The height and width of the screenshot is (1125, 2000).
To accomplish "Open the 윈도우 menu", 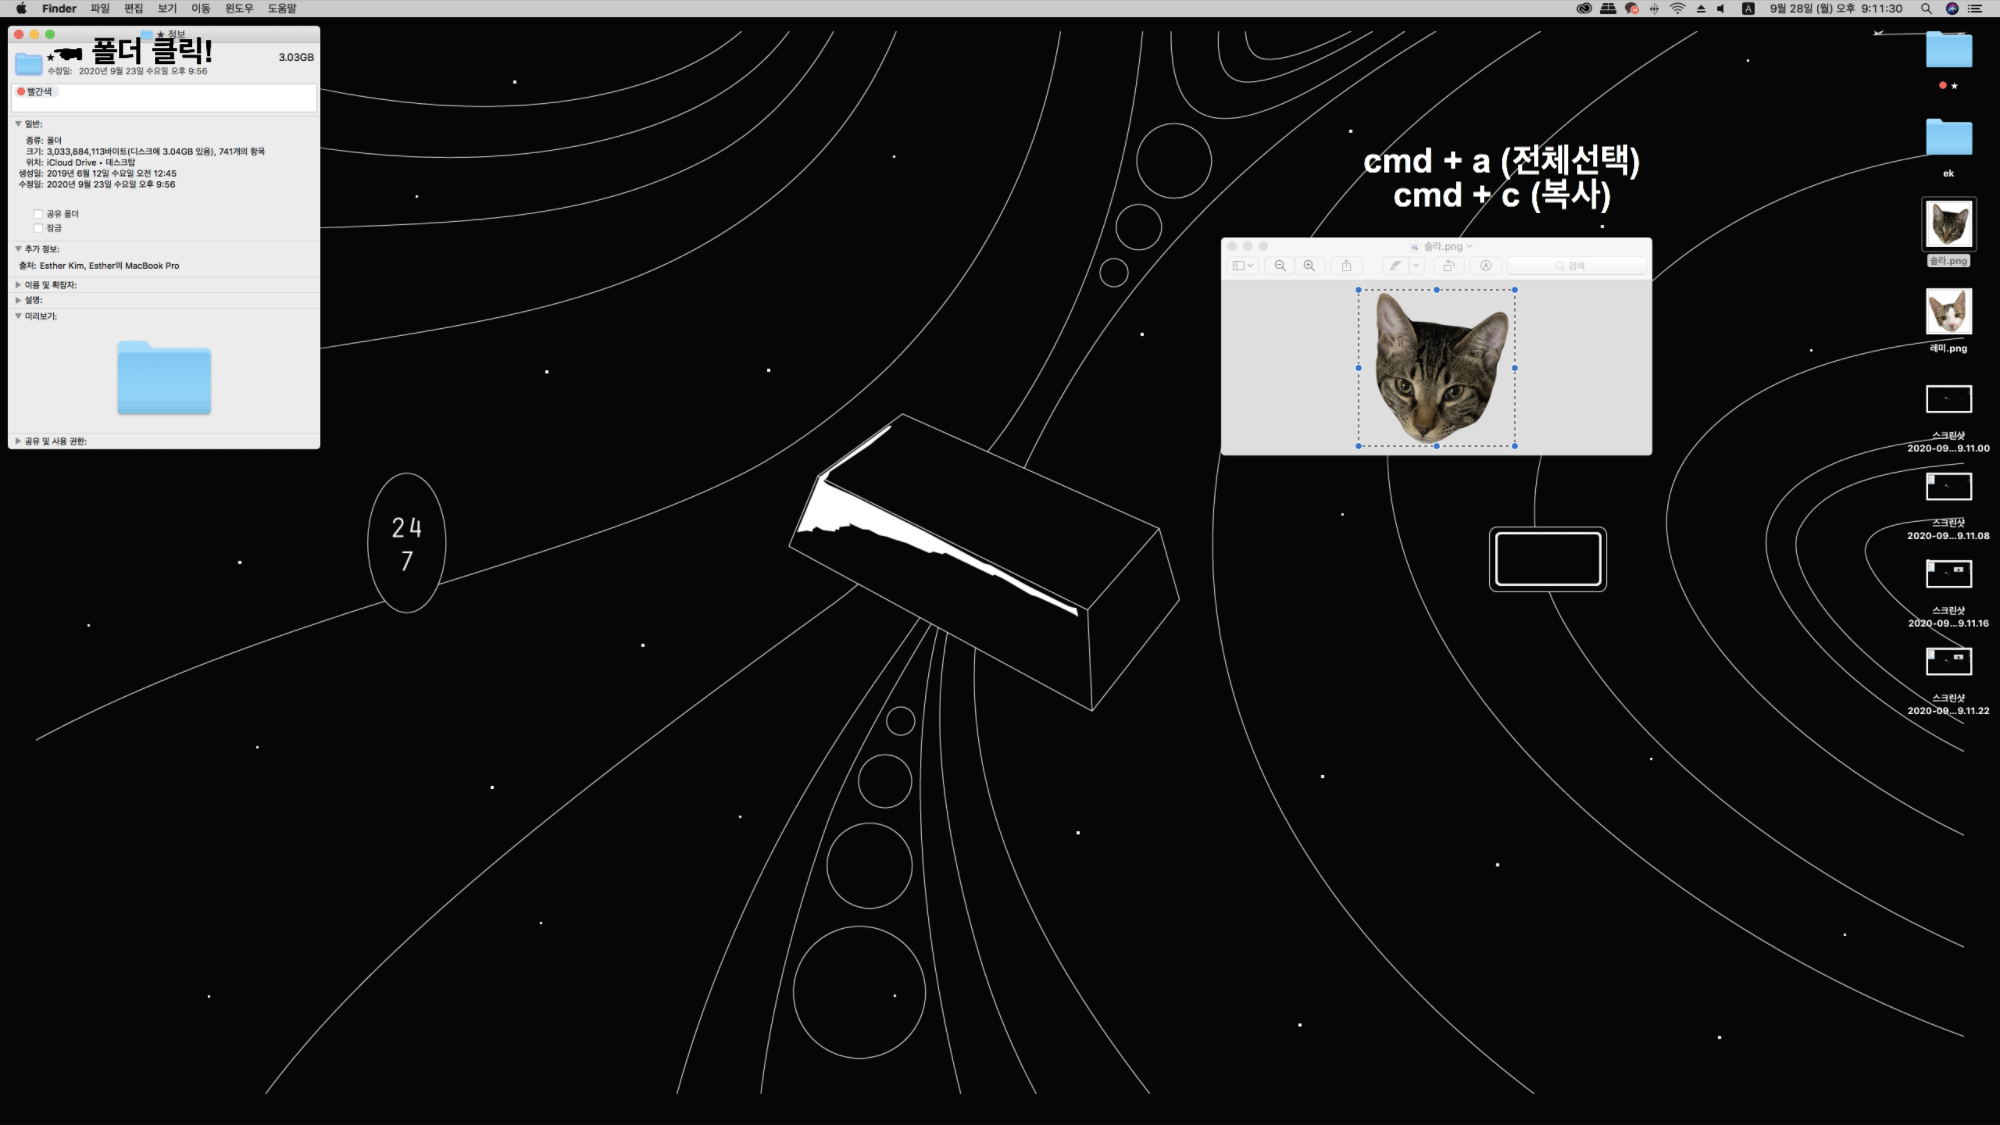I will 239,9.
